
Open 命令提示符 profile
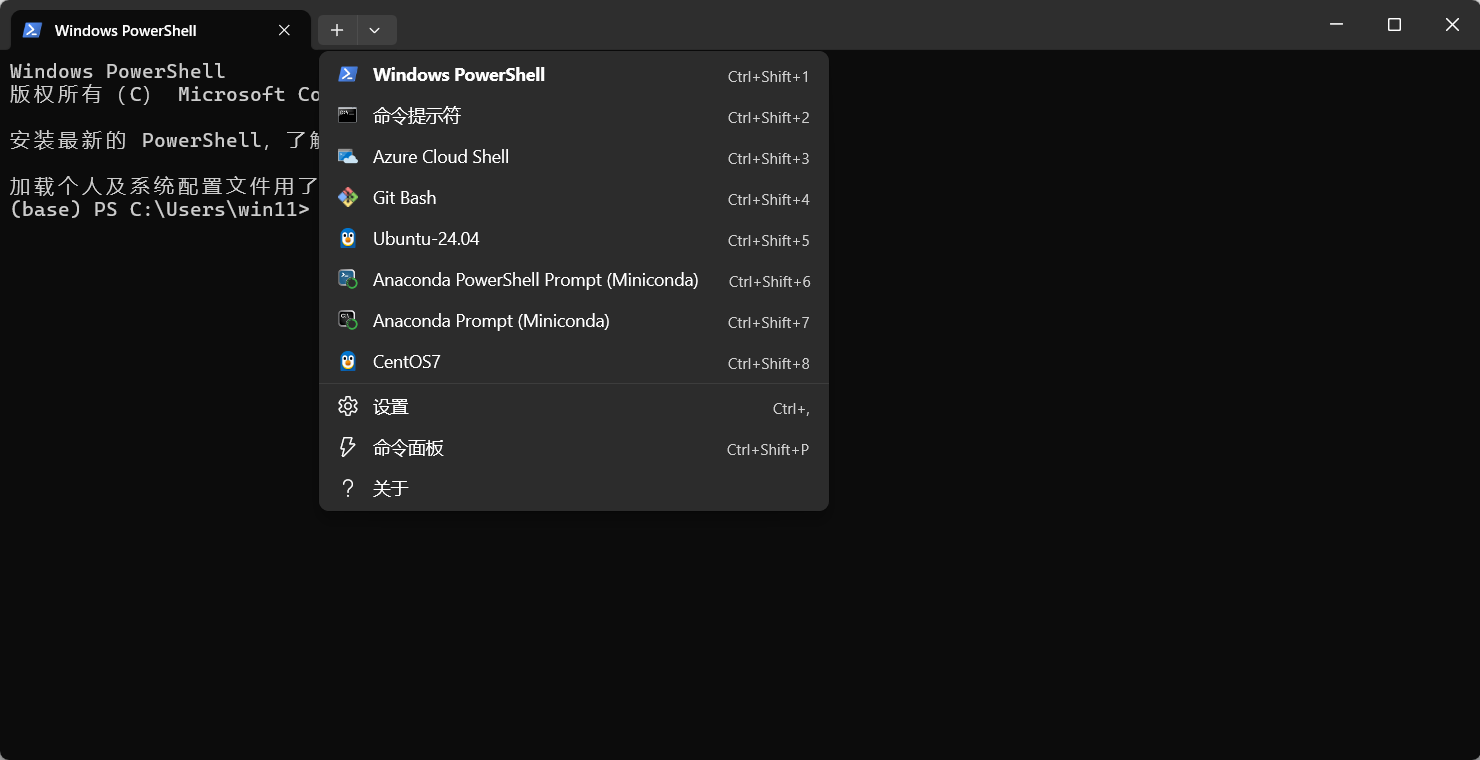tap(574, 116)
